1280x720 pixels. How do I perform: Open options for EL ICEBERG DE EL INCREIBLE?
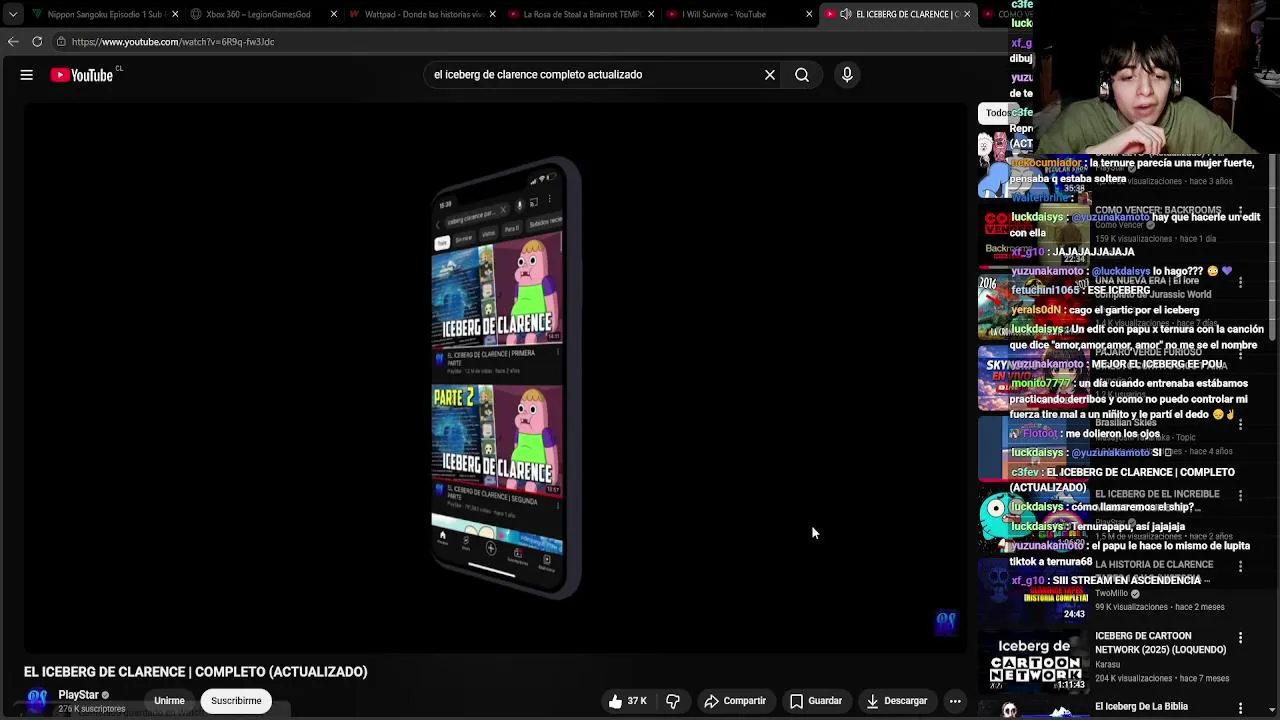pyautogui.click(x=1240, y=496)
